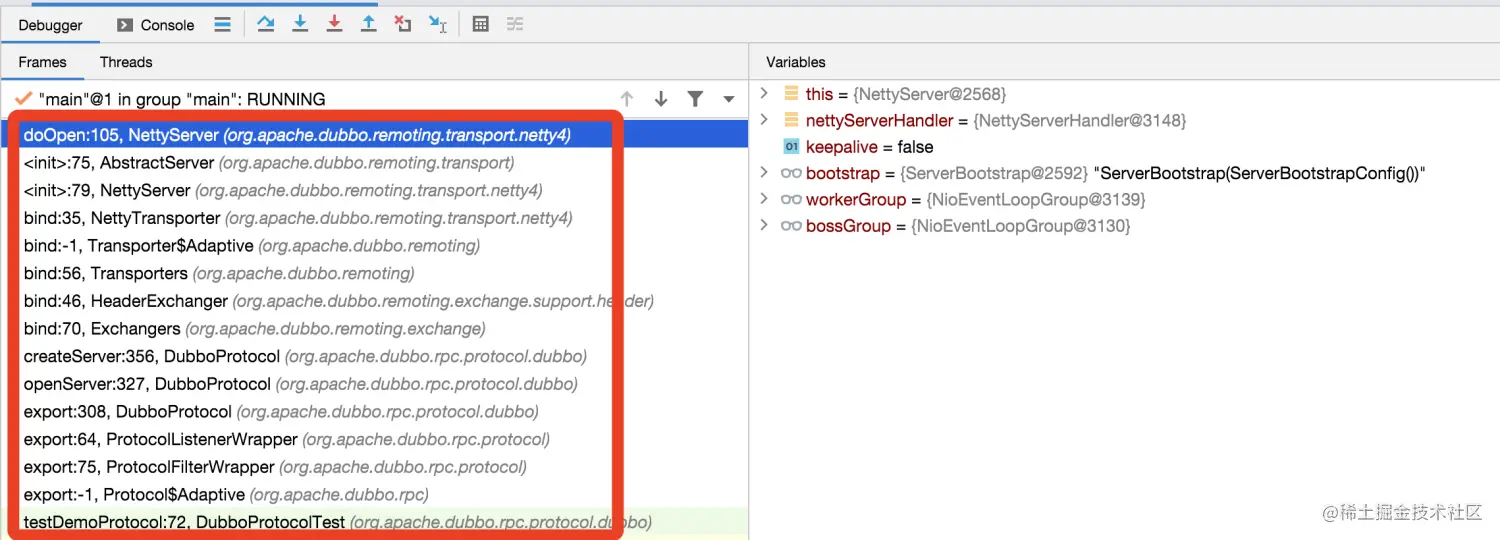Click Show Execution Point icon
Viewport: 1500px width, 540px height.
click(222, 24)
